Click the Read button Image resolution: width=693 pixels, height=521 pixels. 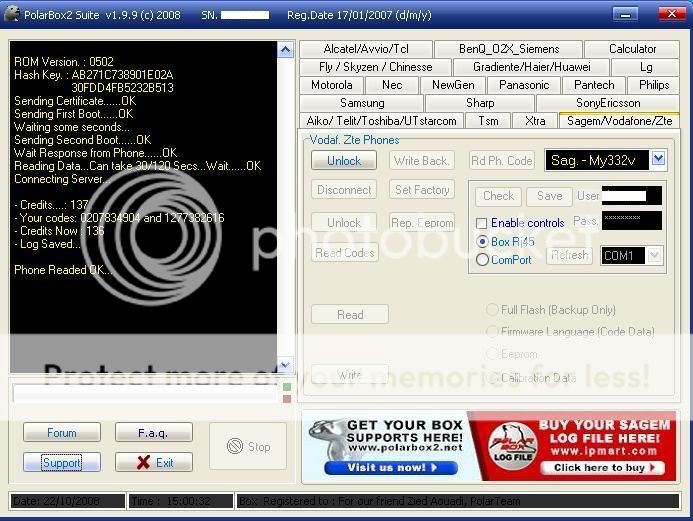350,315
